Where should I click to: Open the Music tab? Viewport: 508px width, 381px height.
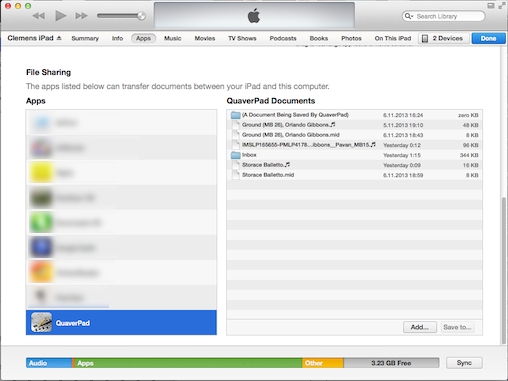pos(172,38)
